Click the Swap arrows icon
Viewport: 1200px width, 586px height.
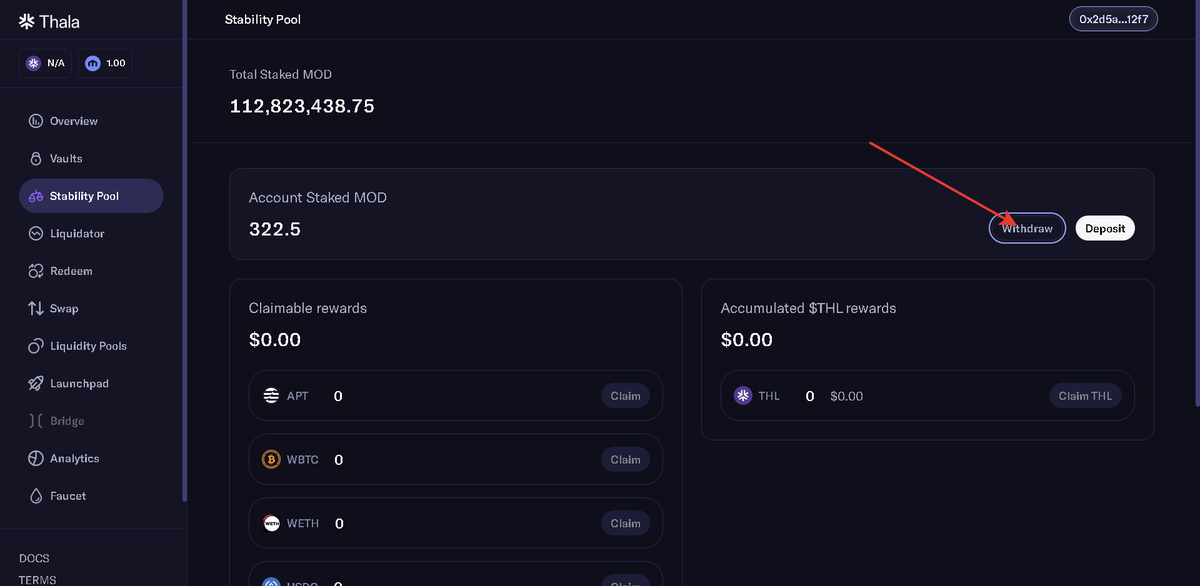pyautogui.click(x=36, y=308)
